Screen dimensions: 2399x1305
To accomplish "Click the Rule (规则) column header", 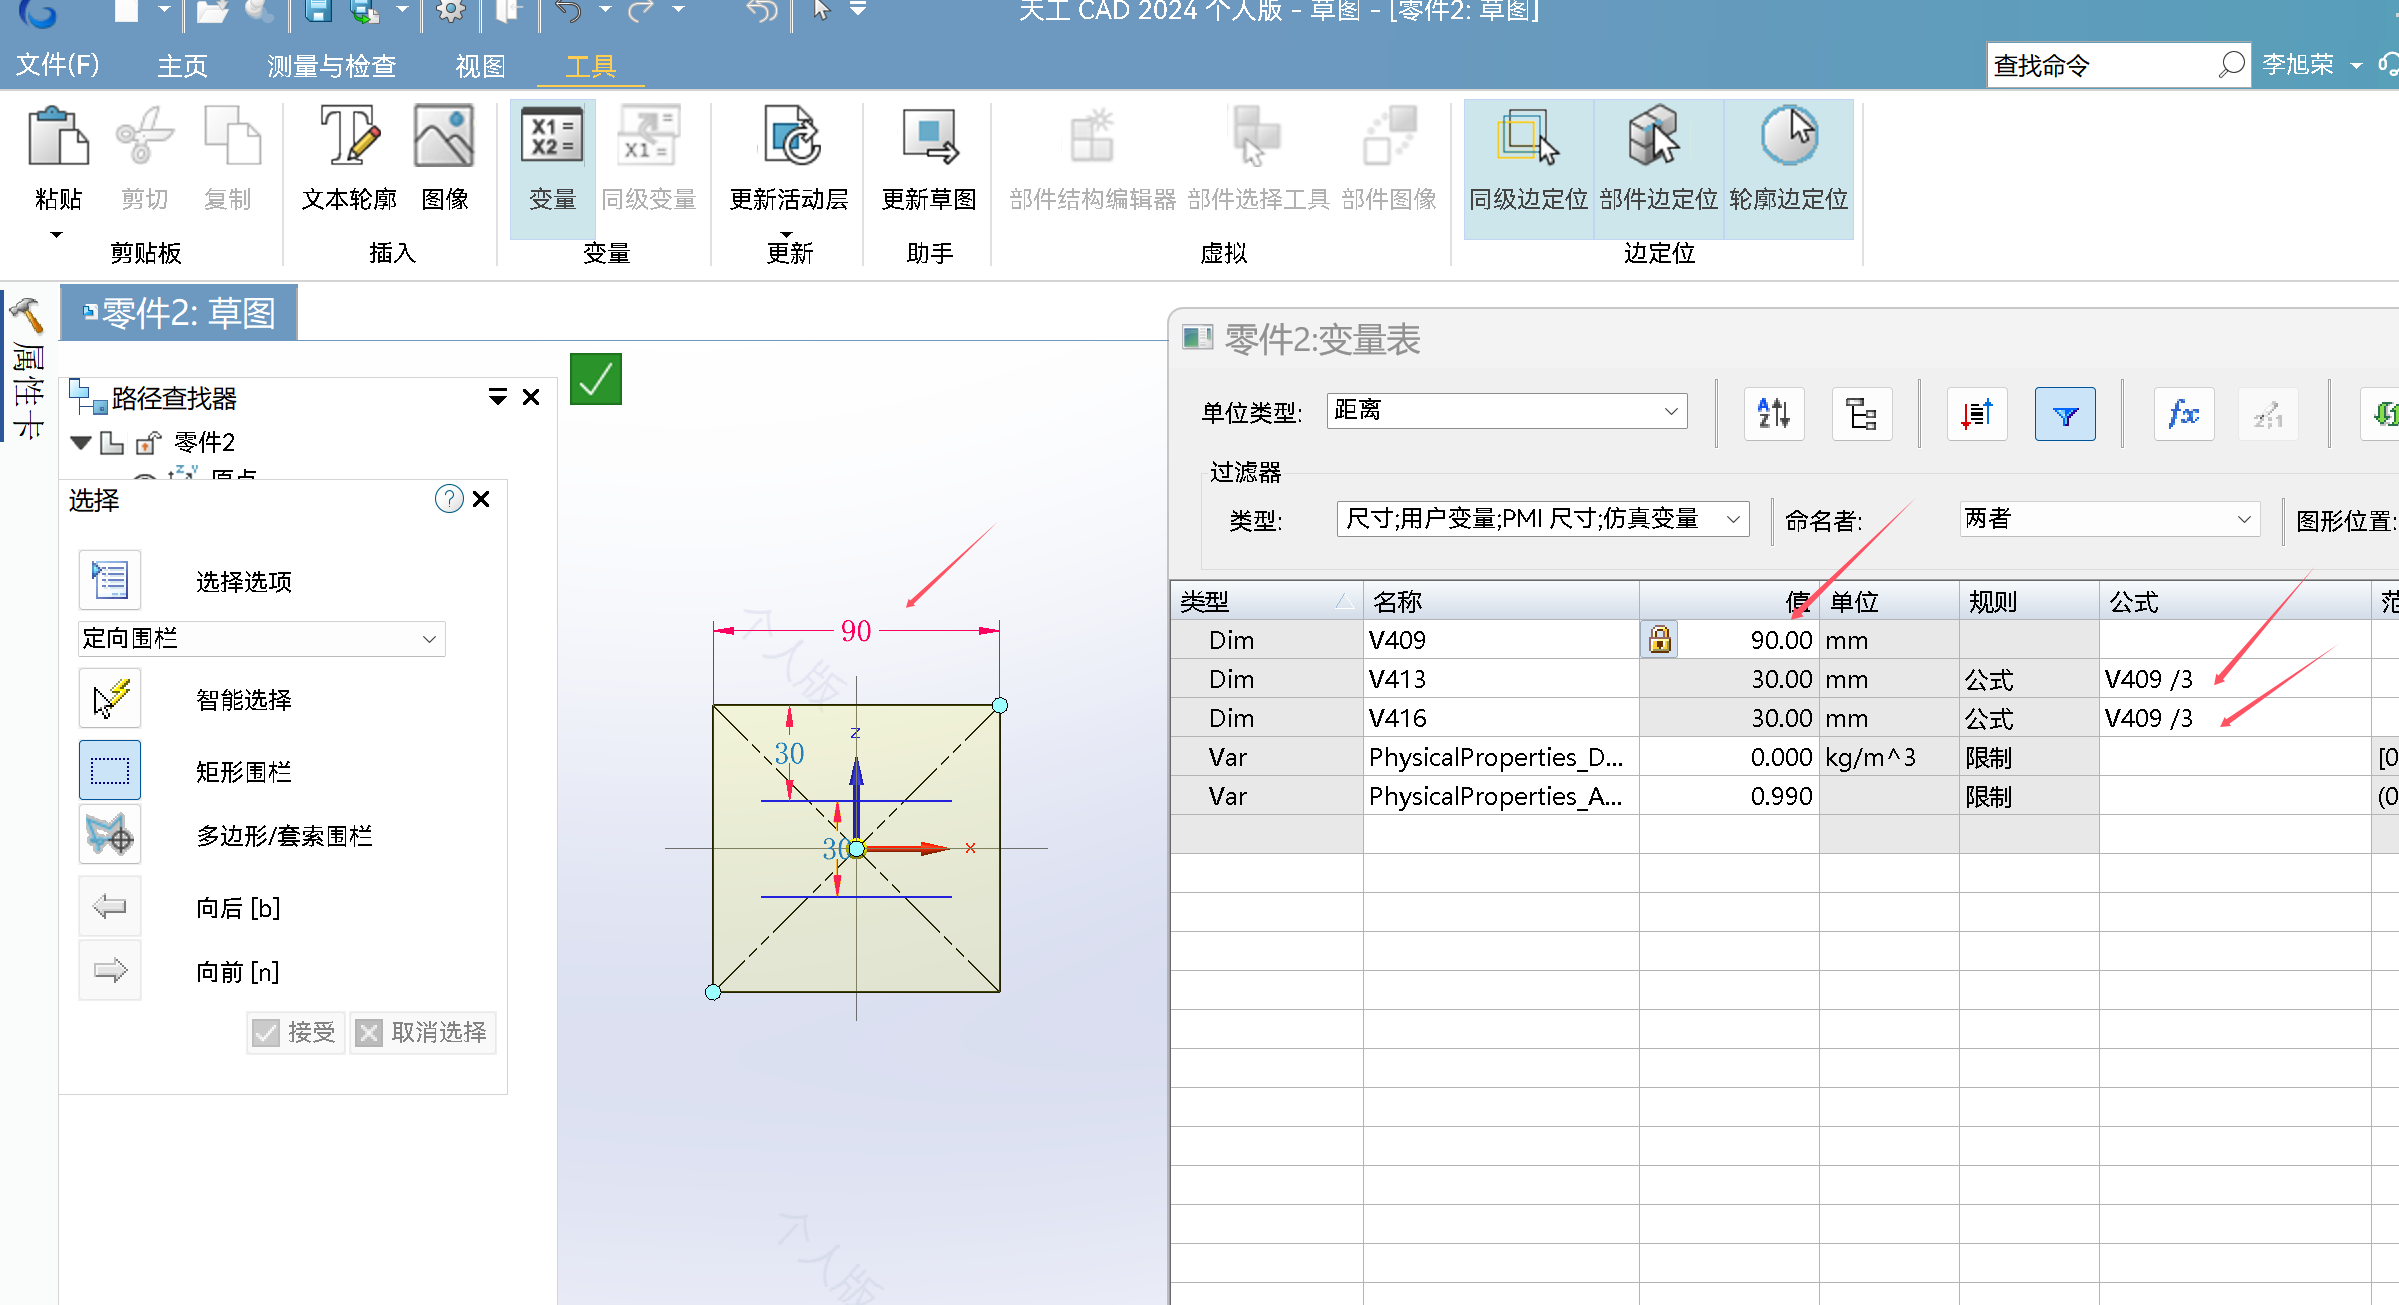I will tap(2028, 601).
